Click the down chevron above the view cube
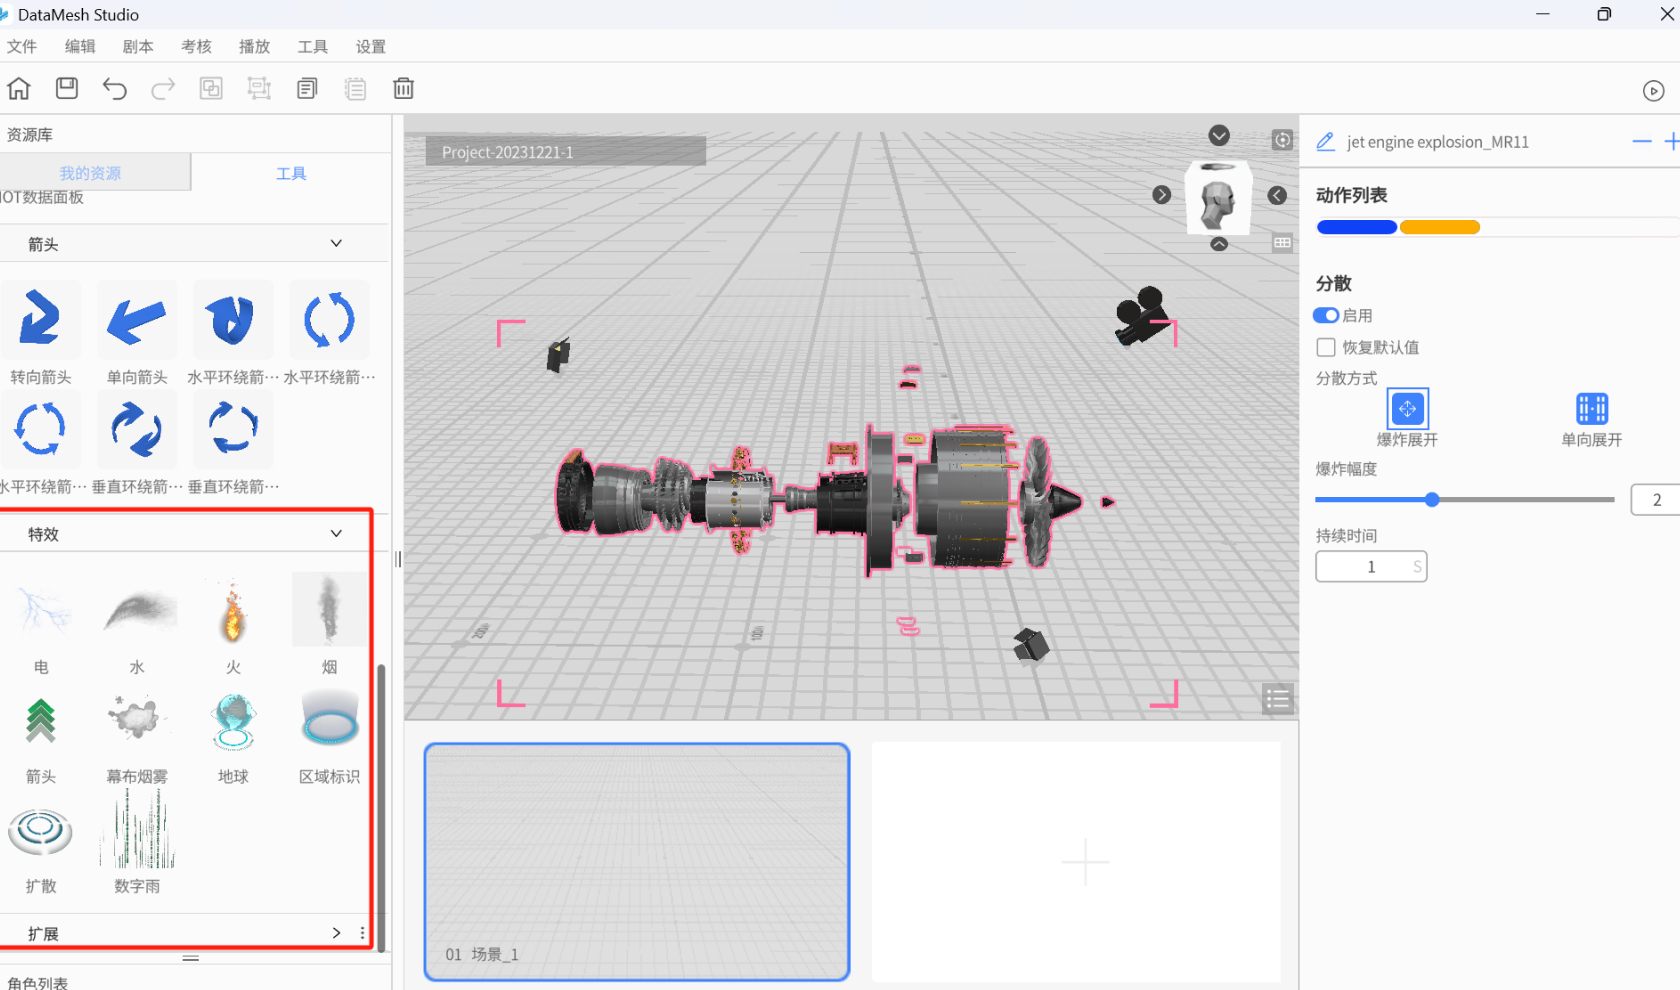1680x990 pixels. pyautogui.click(x=1218, y=135)
